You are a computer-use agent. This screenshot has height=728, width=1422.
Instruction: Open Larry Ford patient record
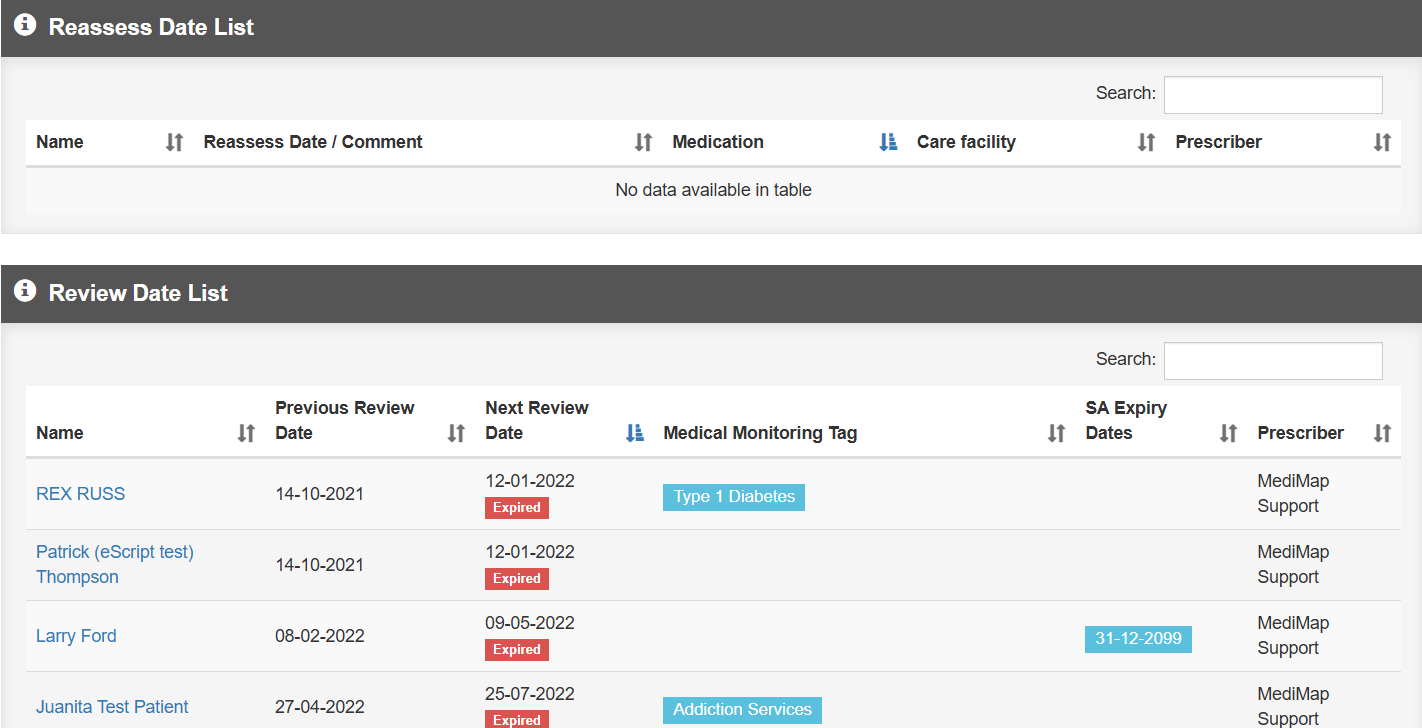point(76,636)
